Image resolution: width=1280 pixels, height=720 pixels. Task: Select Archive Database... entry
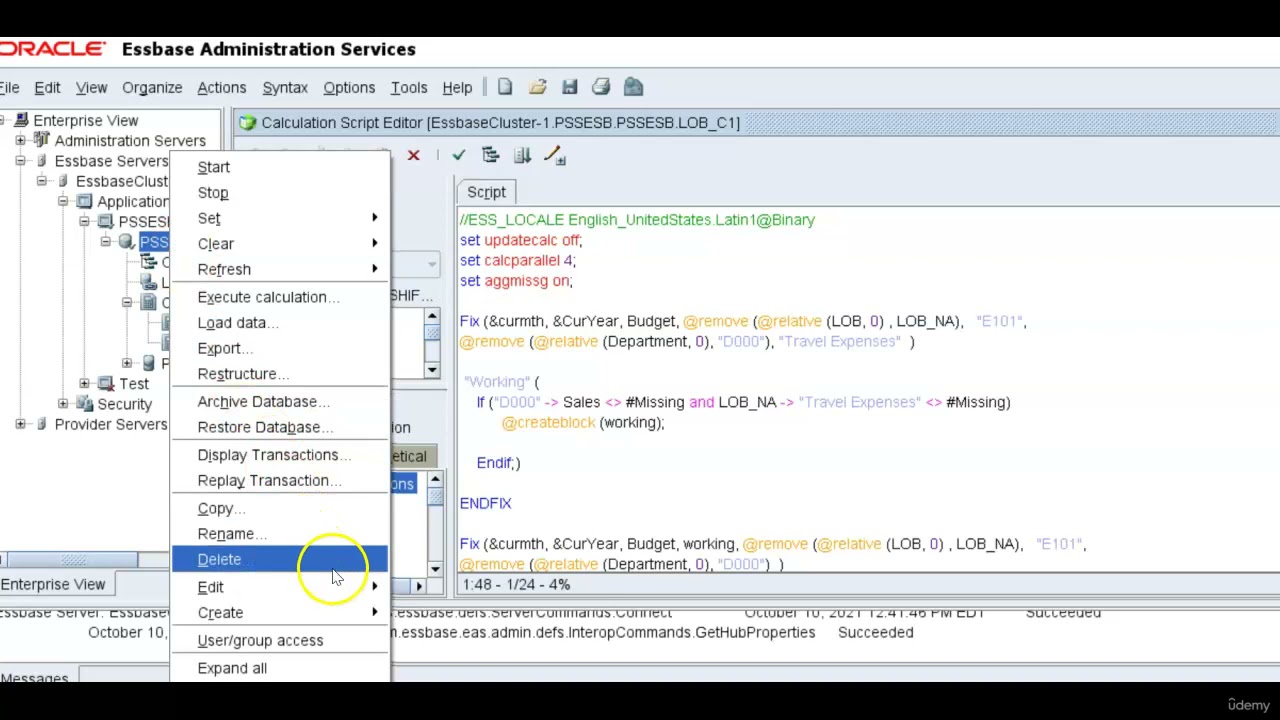(279, 402)
